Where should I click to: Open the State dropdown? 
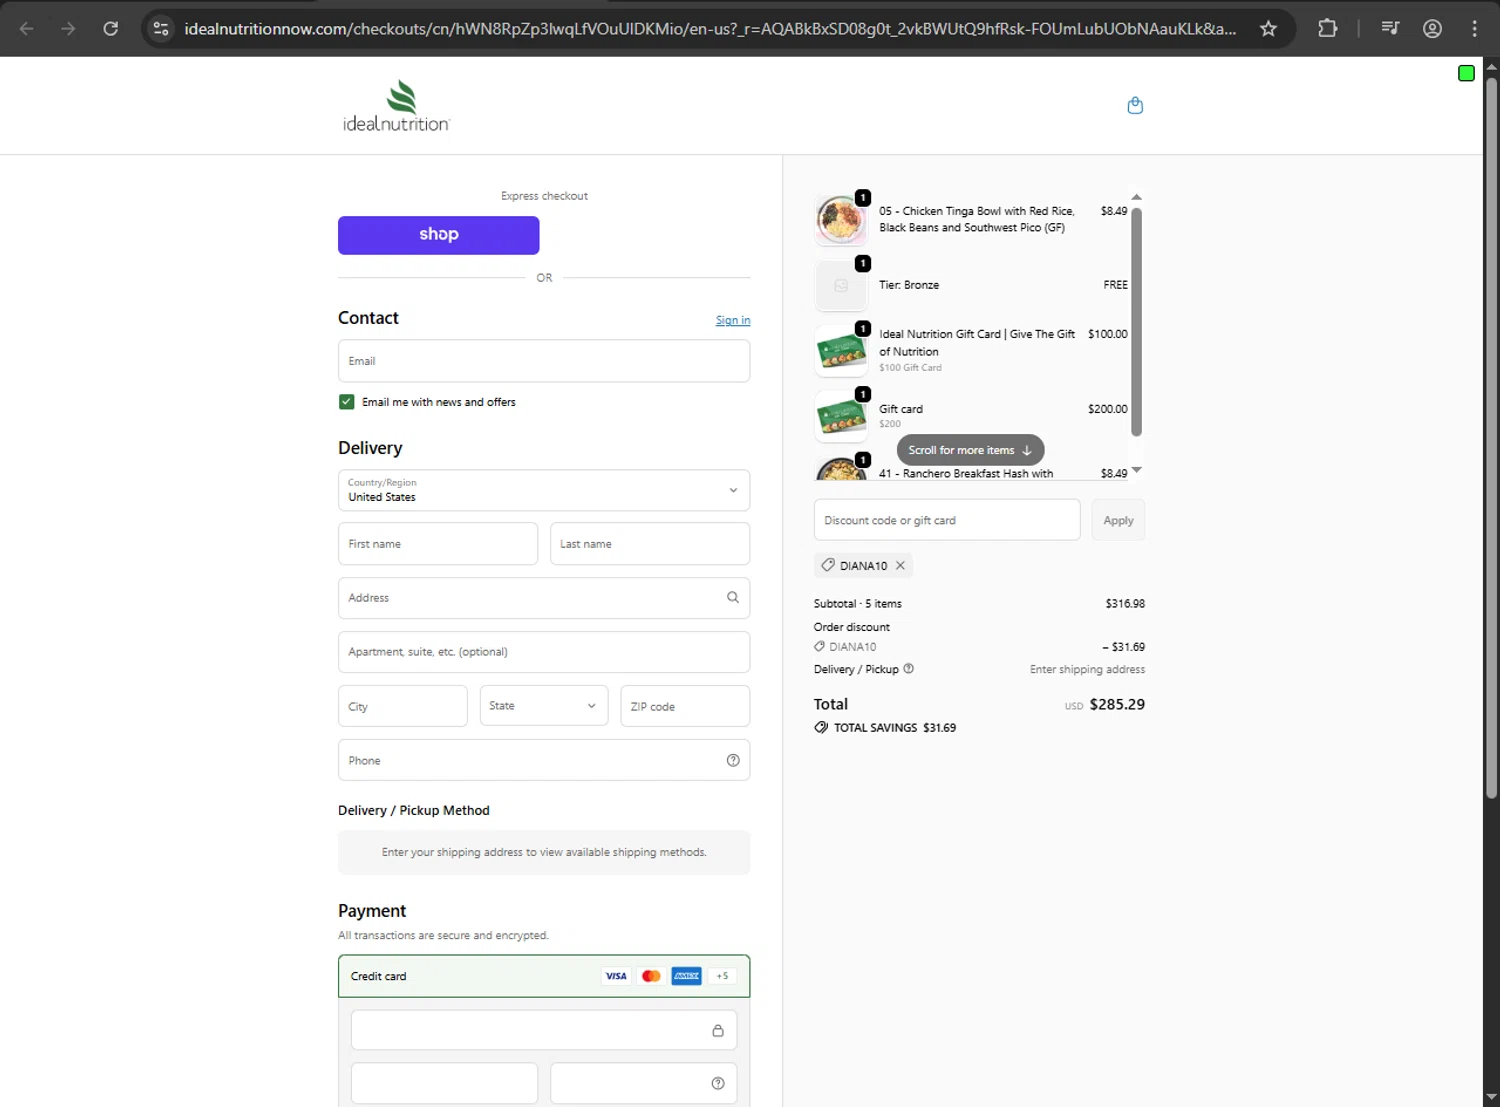(x=544, y=706)
